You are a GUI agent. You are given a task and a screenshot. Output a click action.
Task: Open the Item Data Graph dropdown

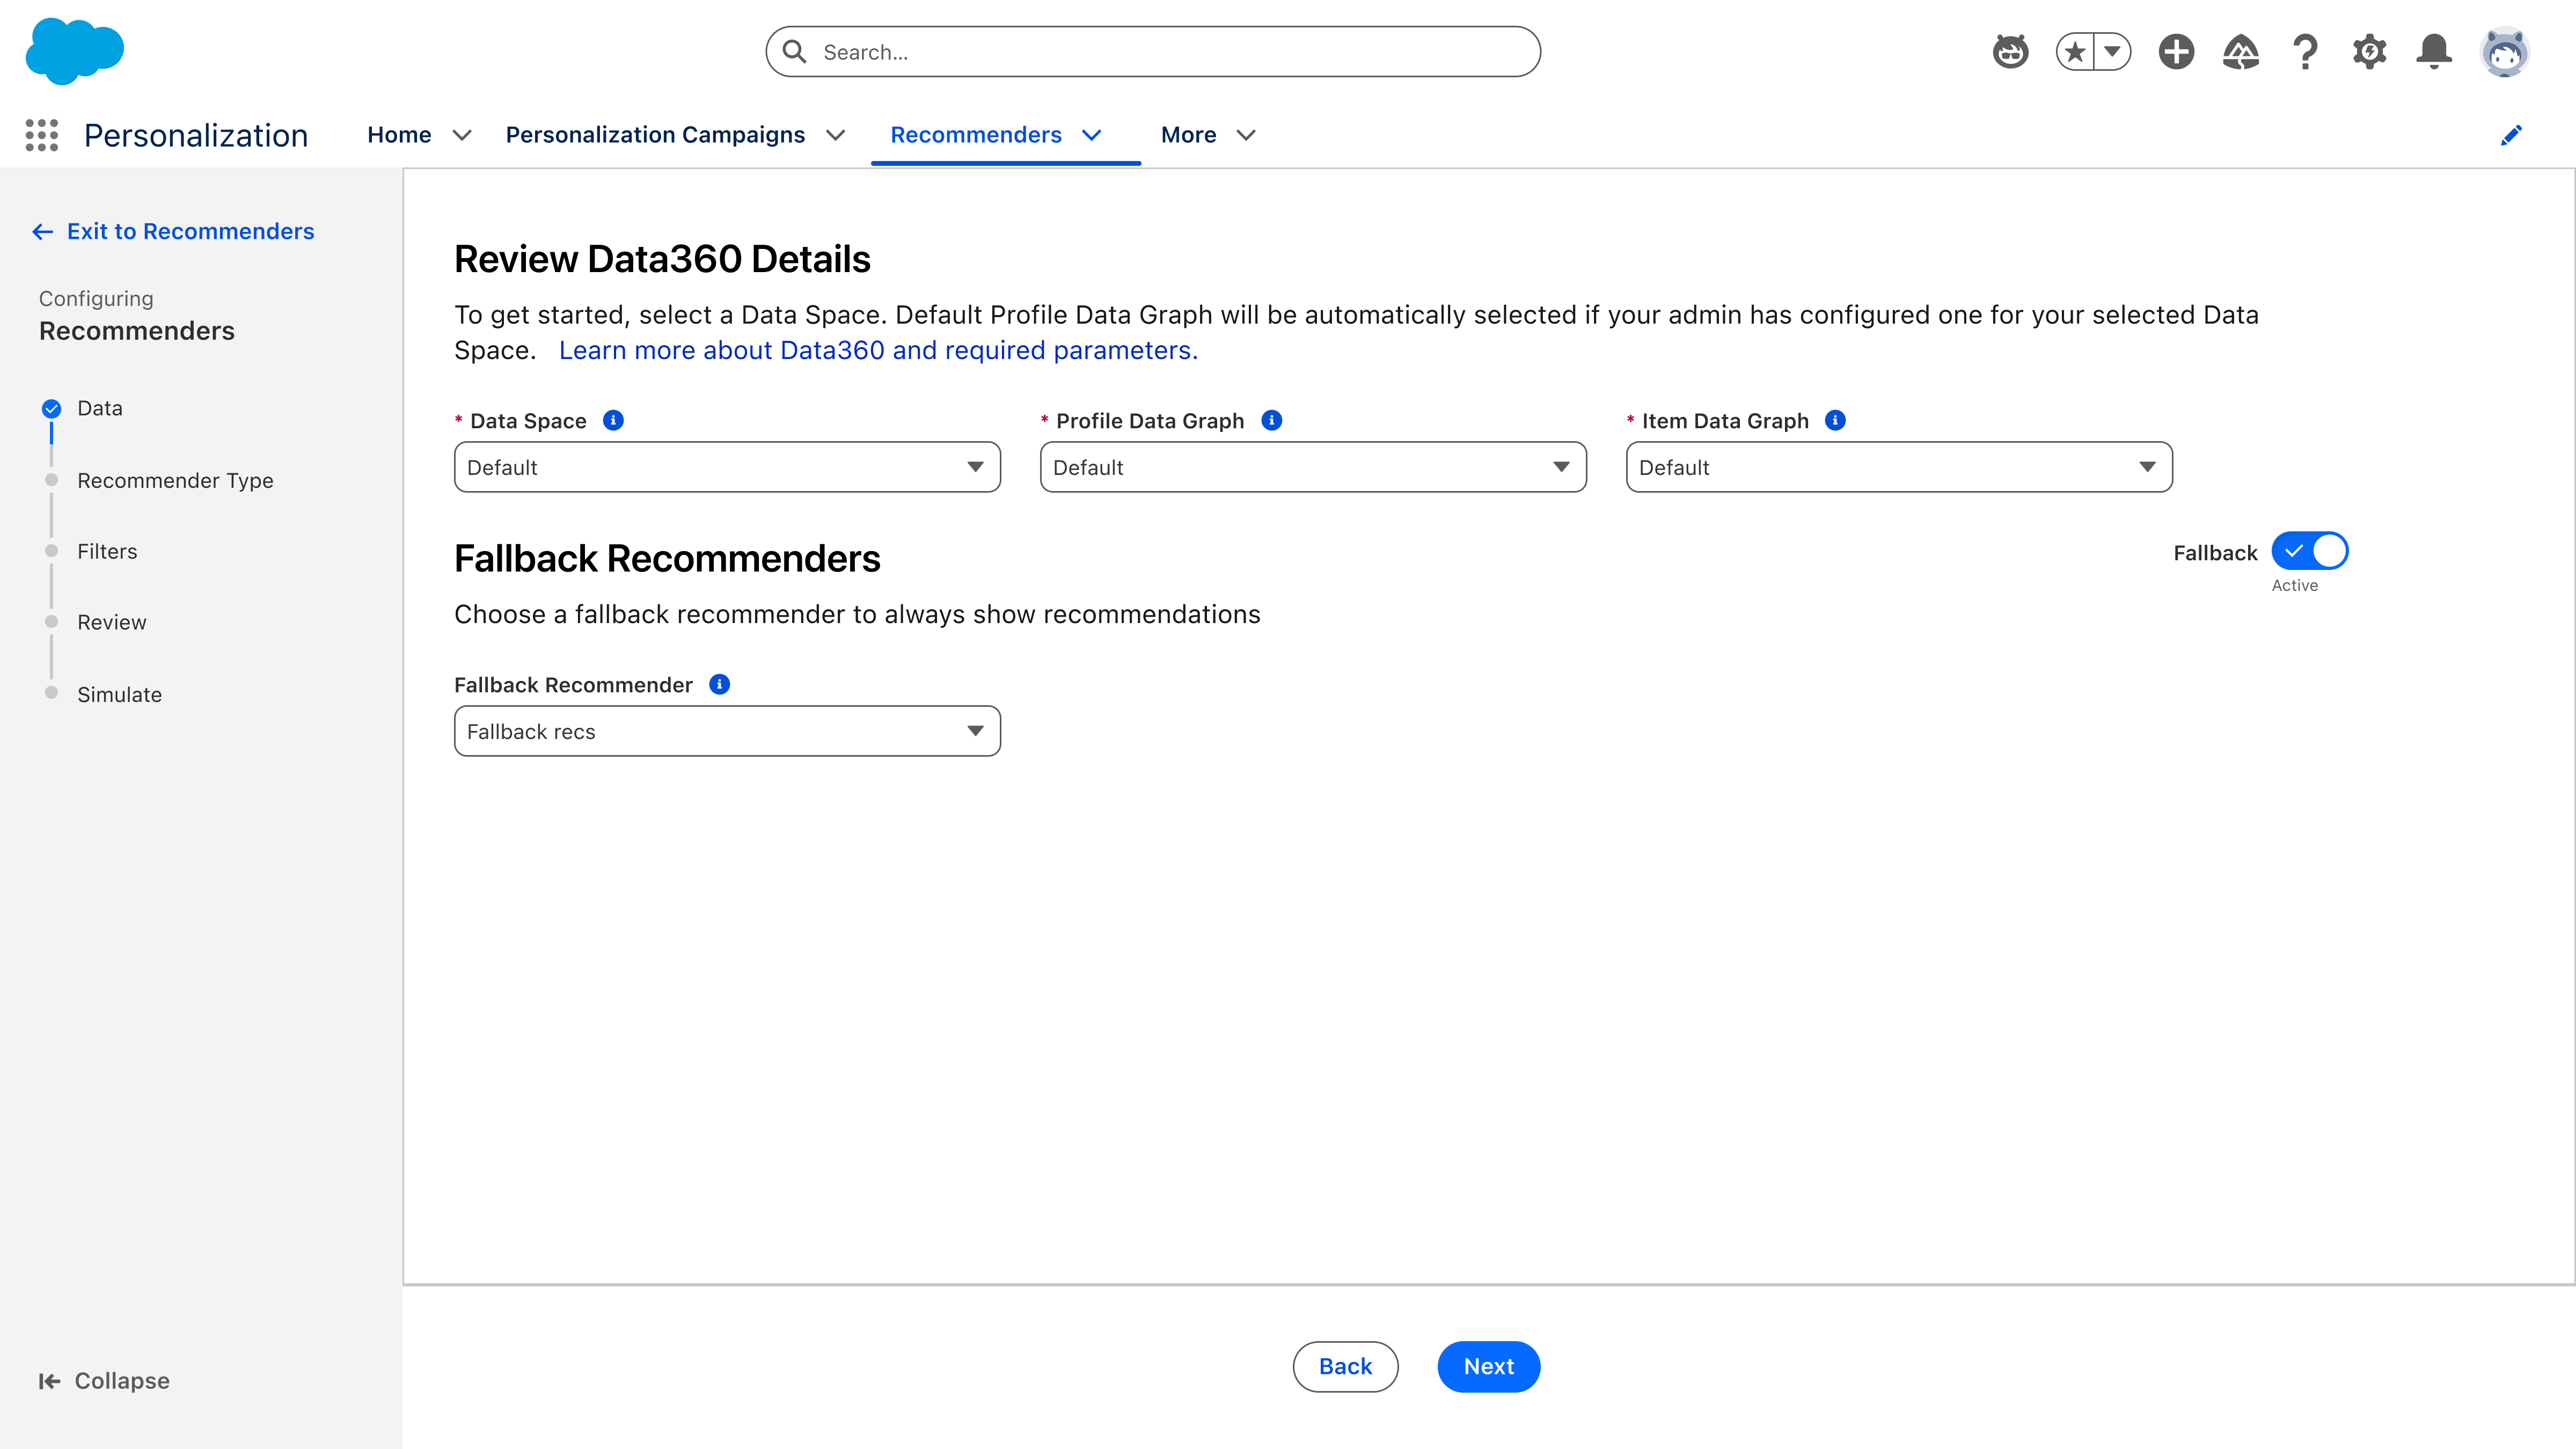click(x=1899, y=467)
